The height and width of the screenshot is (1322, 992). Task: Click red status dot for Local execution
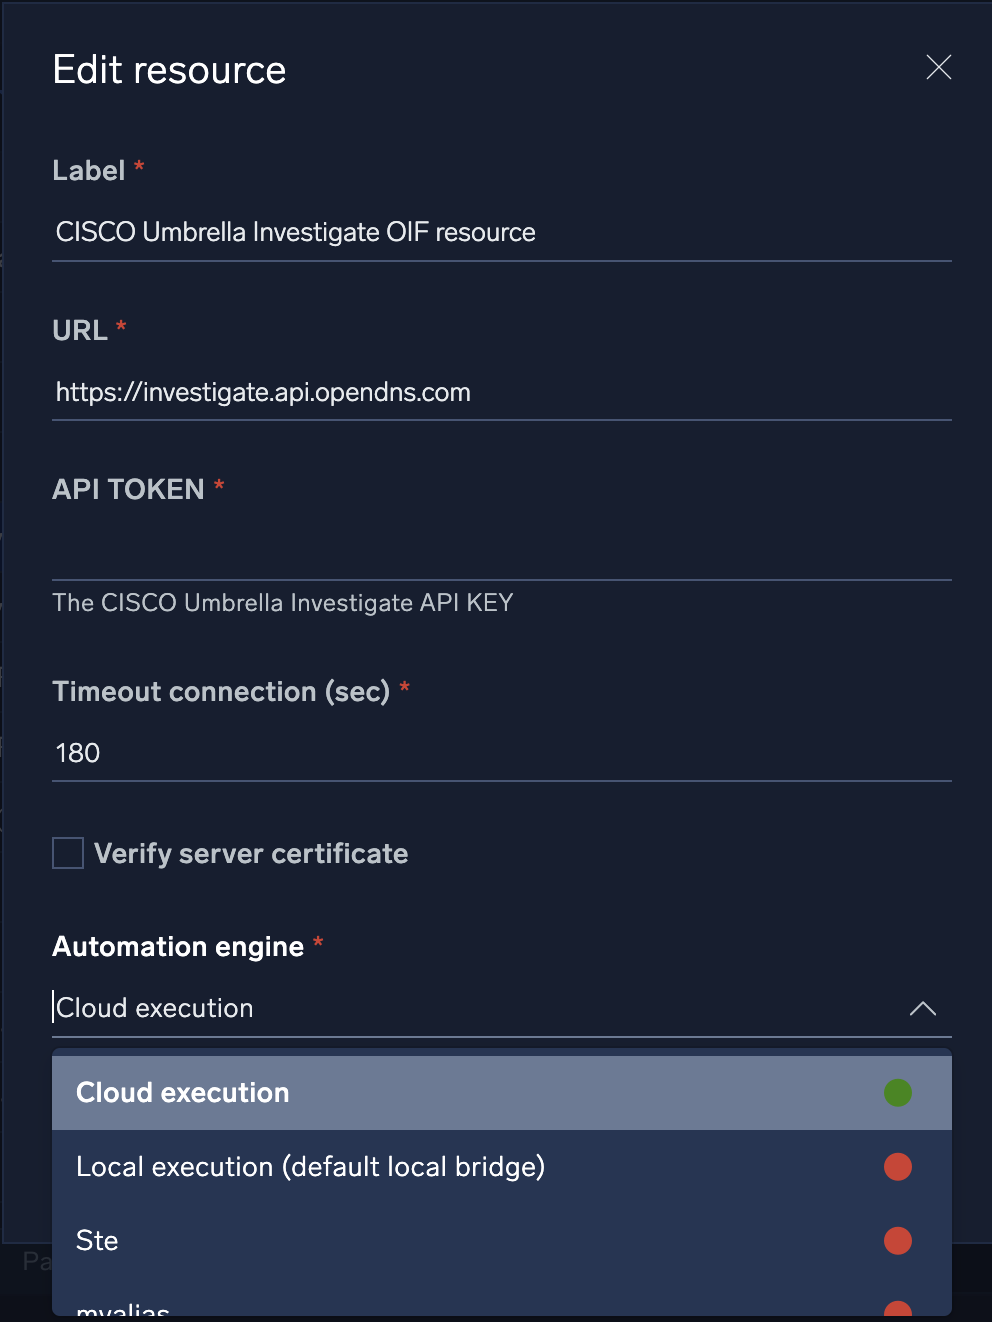[x=897, y=1167]
